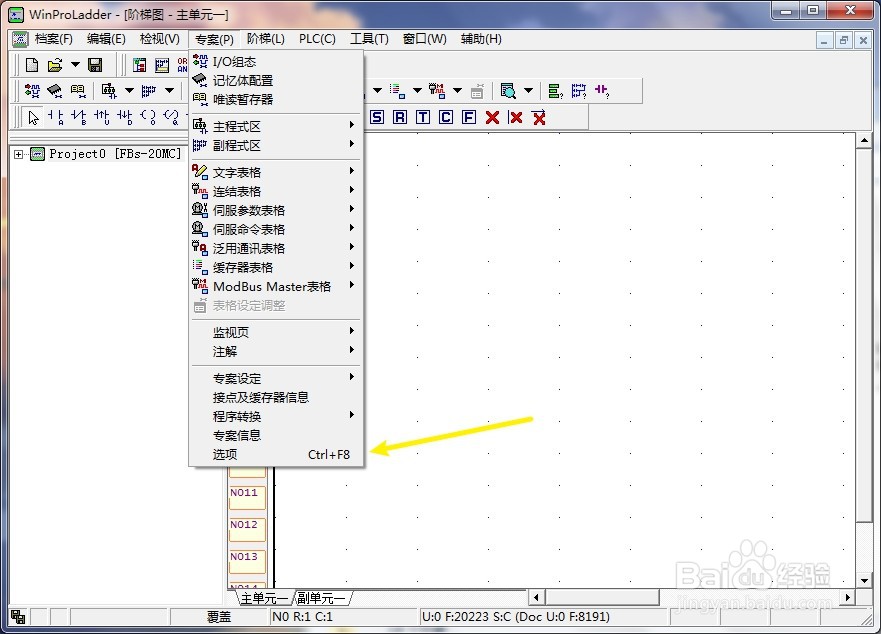The width and height of the screenshot is (881, 634).
Task: Expand the 主程式区 submenu
Action: (x=276, y=126)
